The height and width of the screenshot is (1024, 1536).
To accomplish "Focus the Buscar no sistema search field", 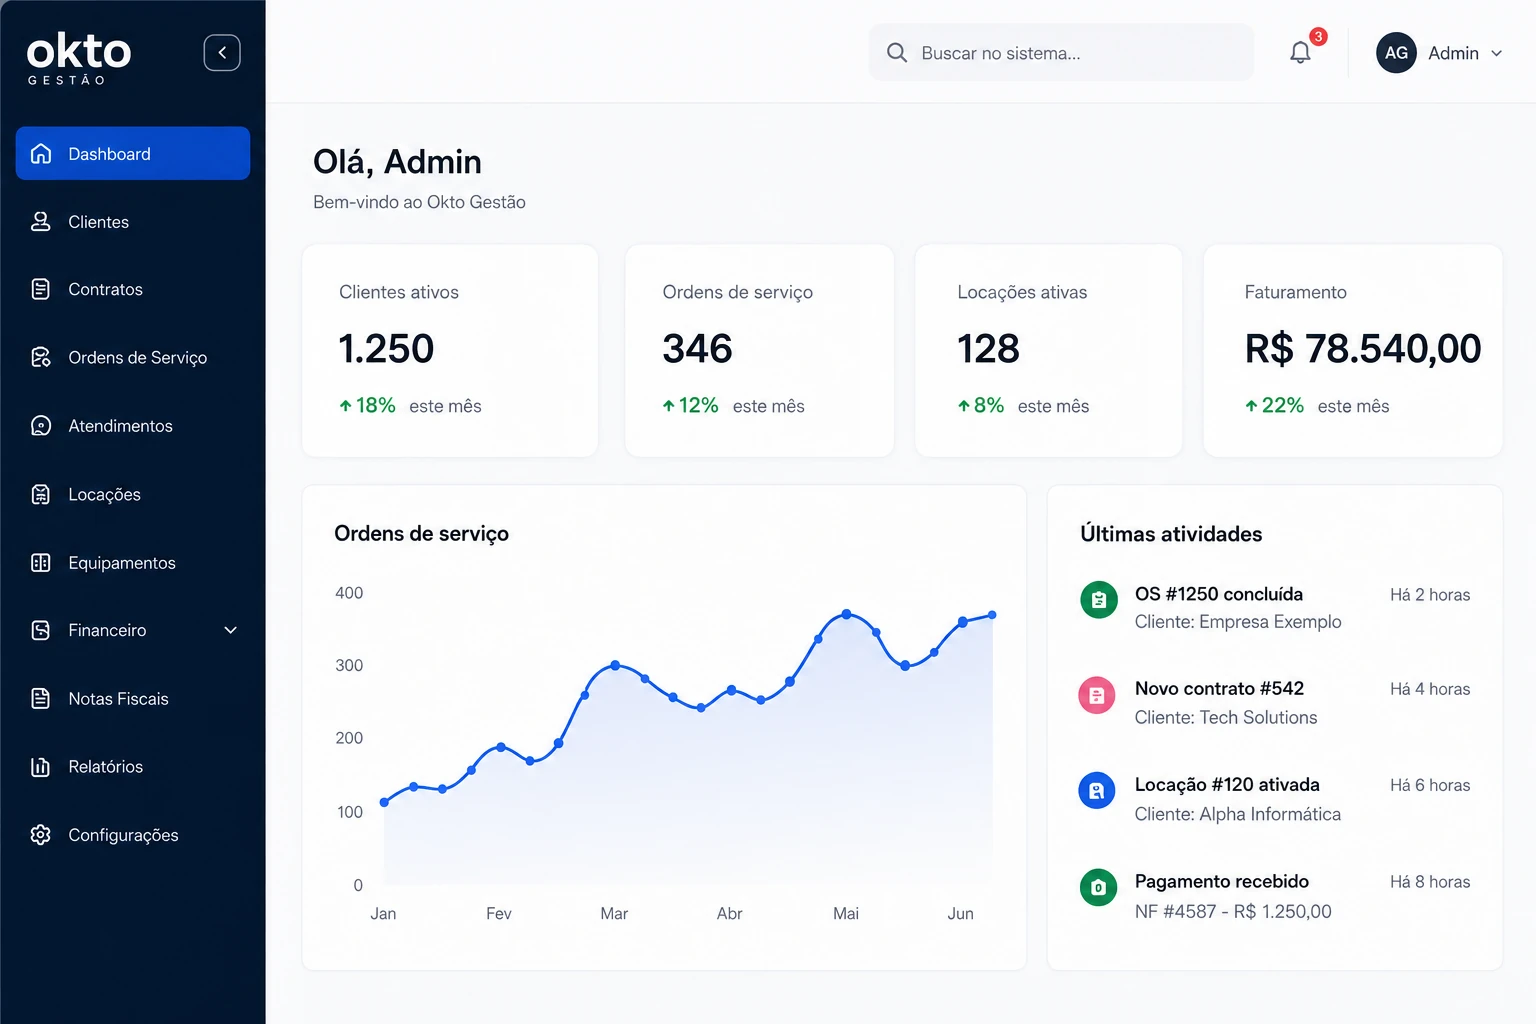I will [x=1061, y=53].
